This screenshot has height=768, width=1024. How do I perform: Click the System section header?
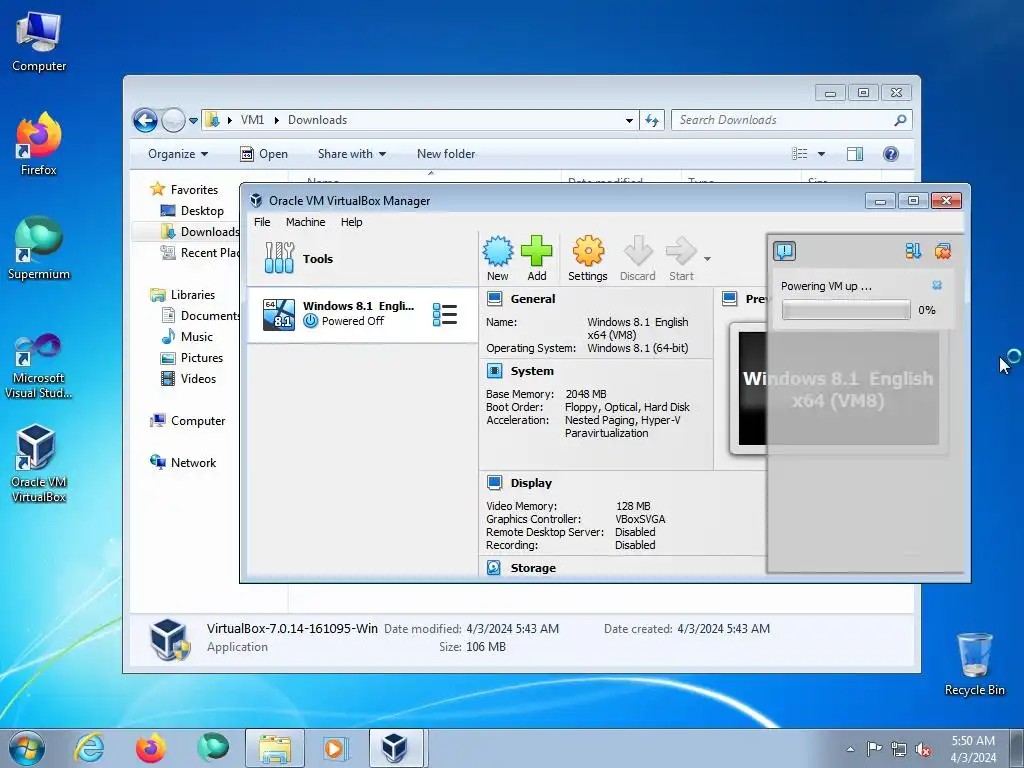click(x=532, y=371)
